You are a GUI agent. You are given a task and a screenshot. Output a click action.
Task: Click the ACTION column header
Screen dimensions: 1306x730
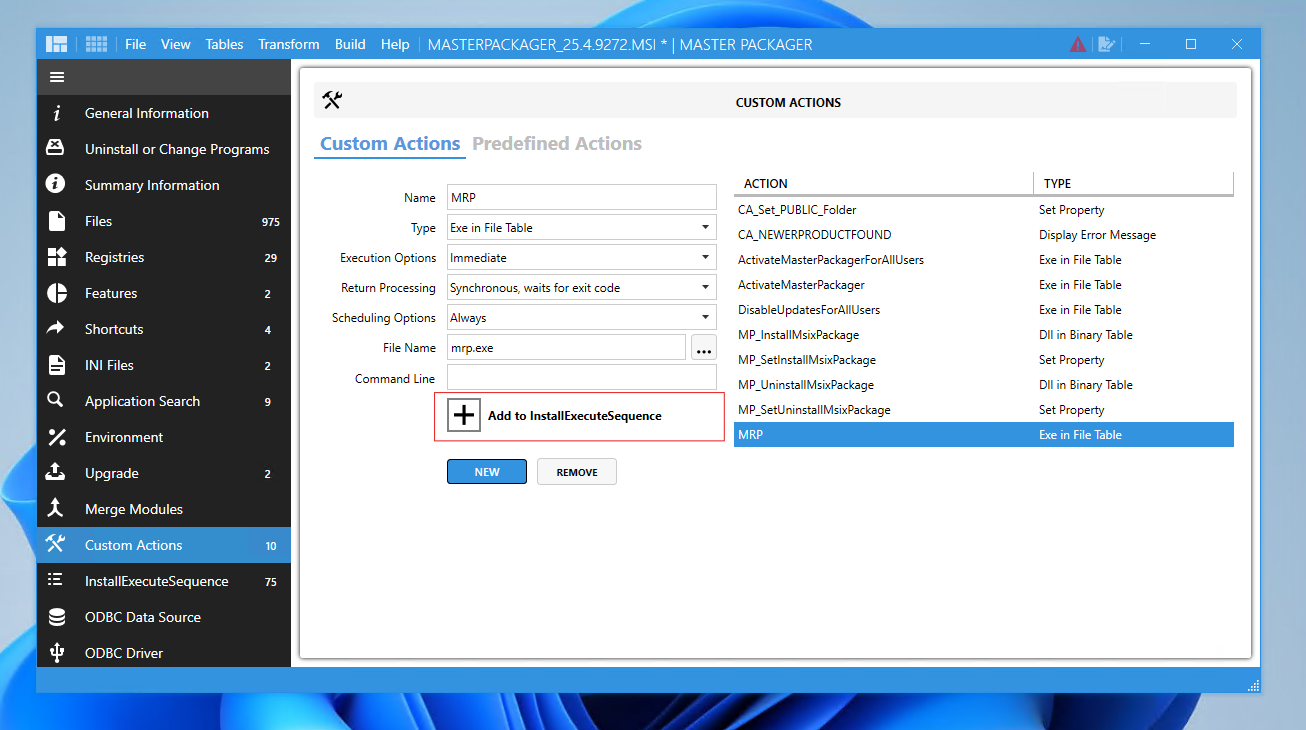pos(884,184)
